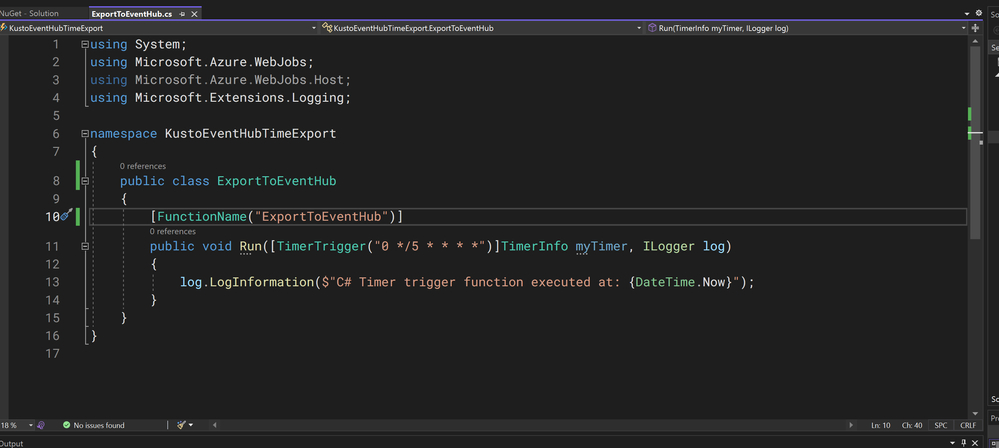Click the SPC indentation indicator

point(940,425)
